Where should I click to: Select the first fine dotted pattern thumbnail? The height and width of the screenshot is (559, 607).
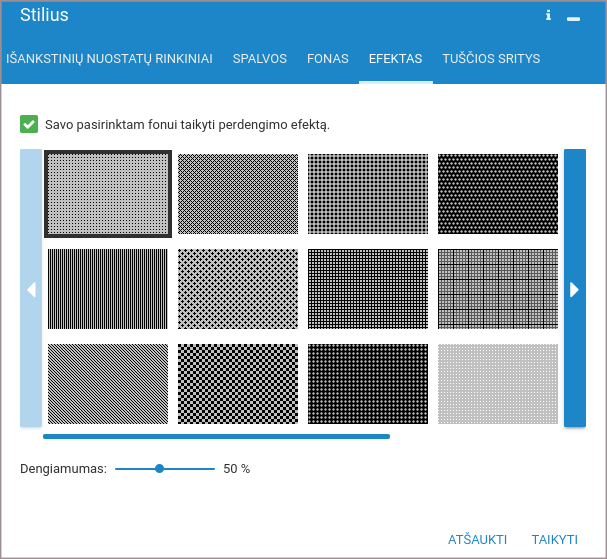(108, 194)
